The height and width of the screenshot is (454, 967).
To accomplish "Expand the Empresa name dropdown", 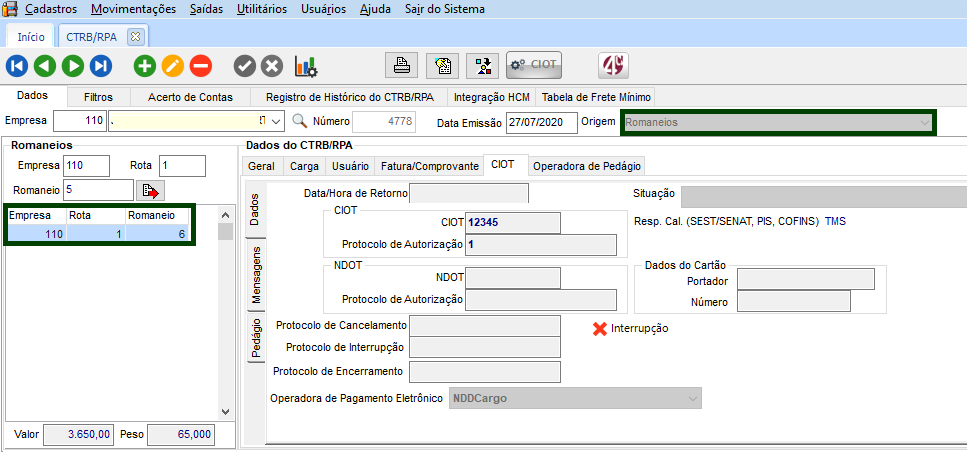I will coord(276,122).
